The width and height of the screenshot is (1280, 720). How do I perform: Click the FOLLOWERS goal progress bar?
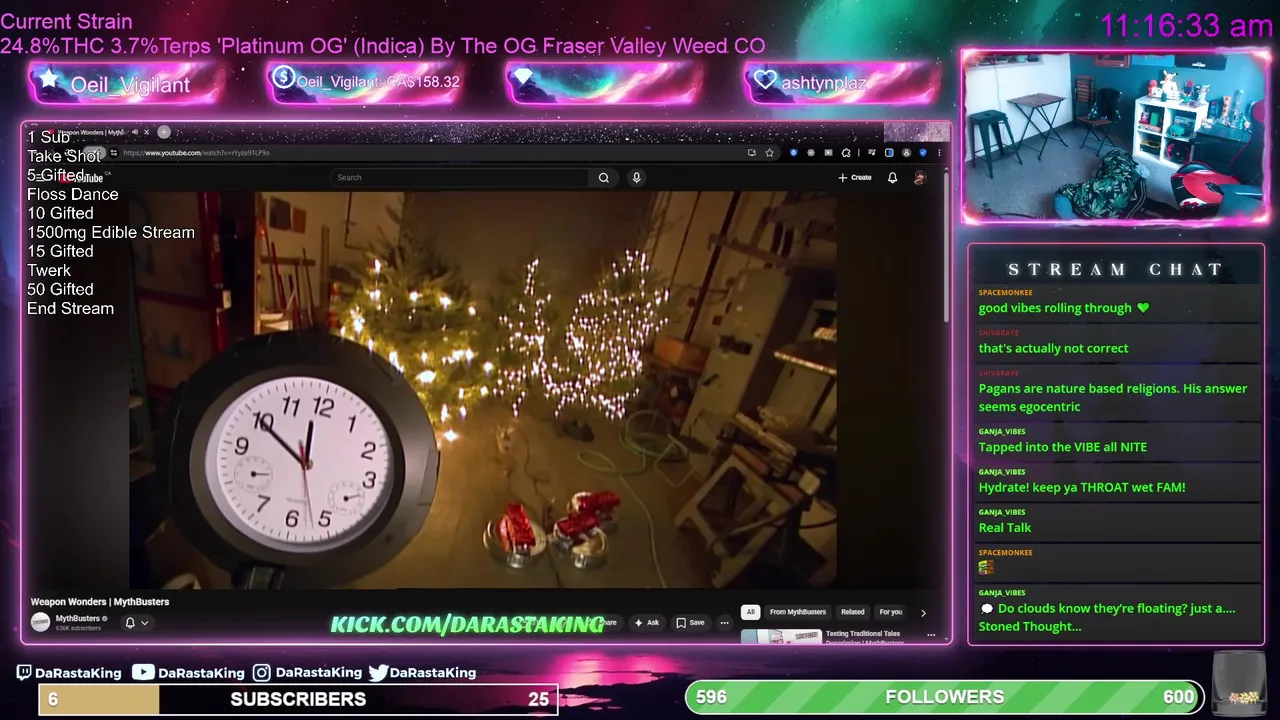click(944, 697)
